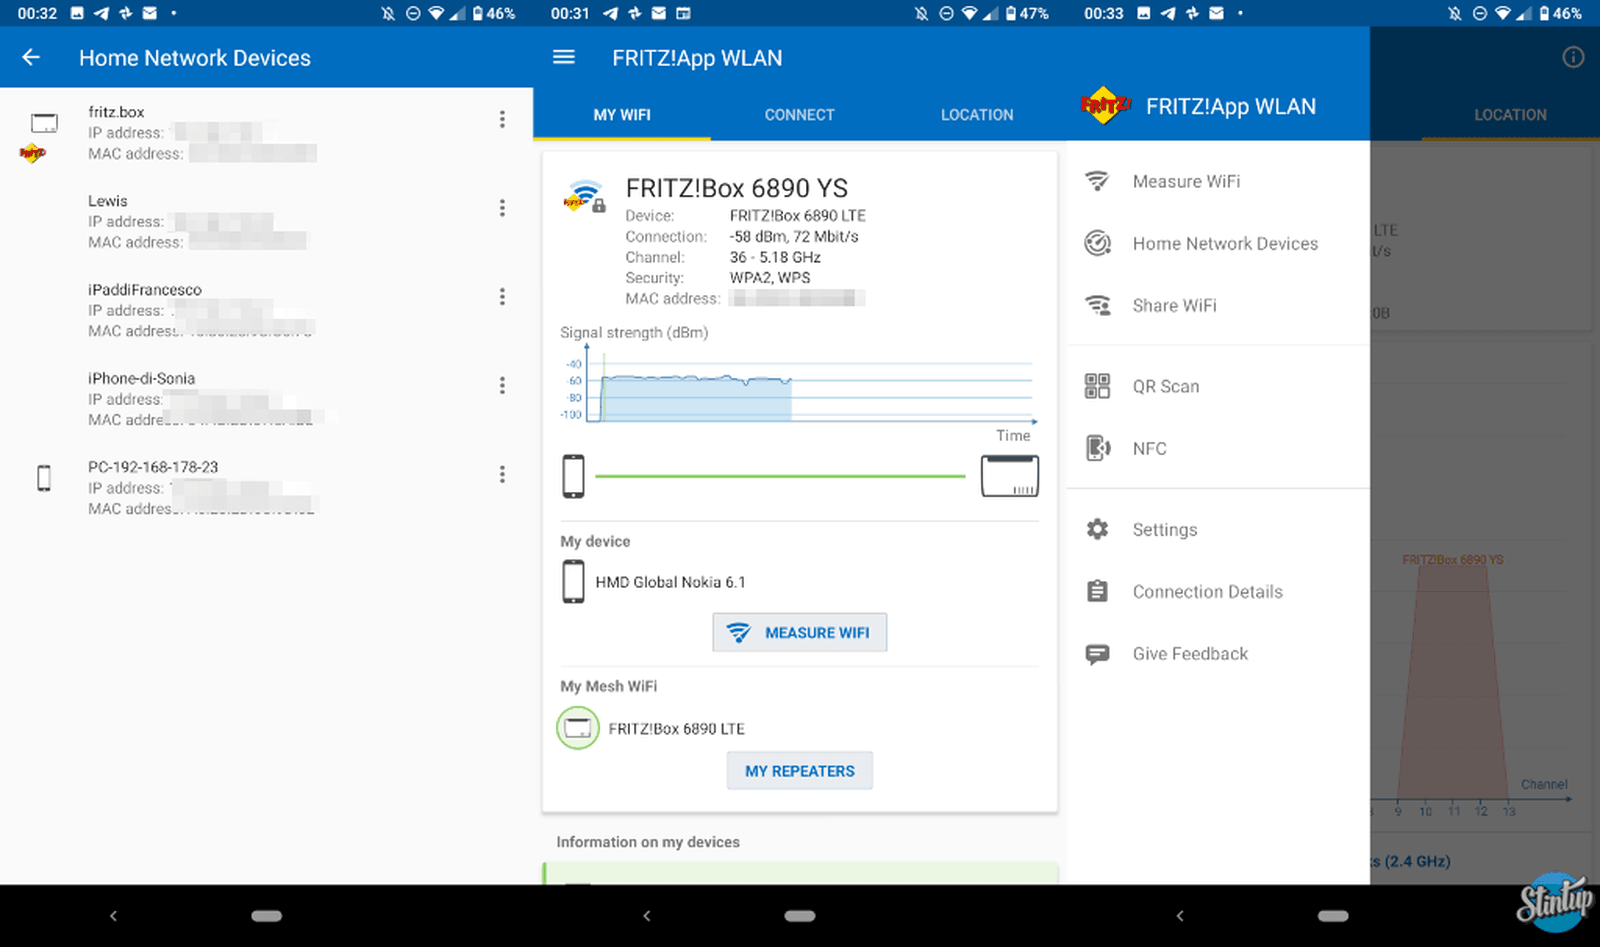This screenshot has width=1600, height=947.
Task: Tap the Give Feedback icon
Action: pos(1098,653)
